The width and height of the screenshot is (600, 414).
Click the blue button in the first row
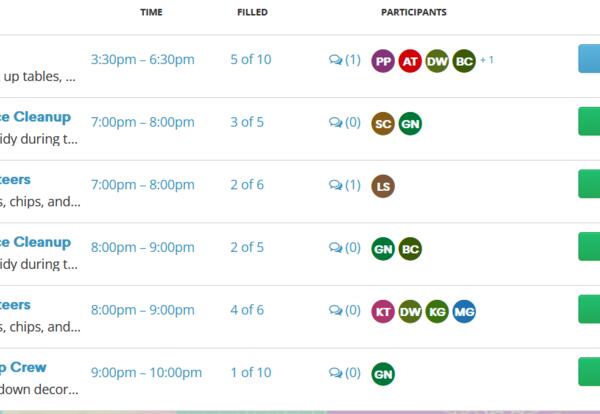pyautogui.click(x=589, y=59)
